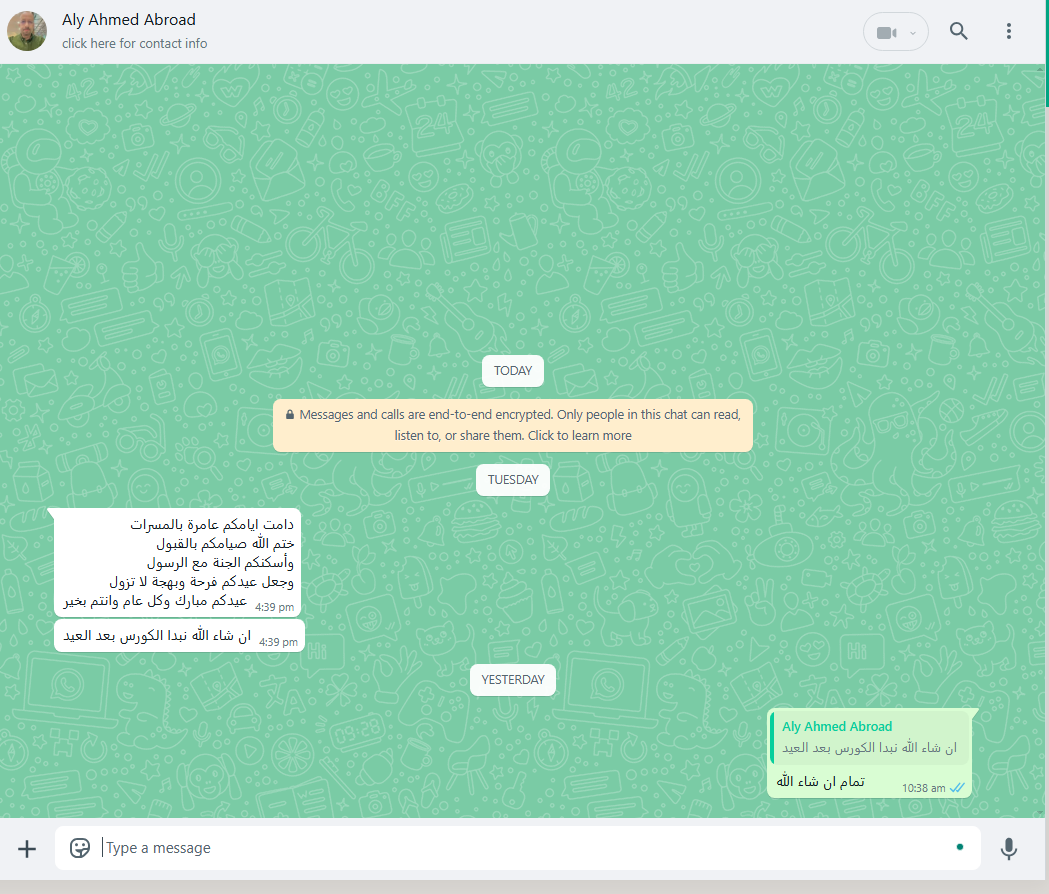Viewport: 1049px width, 894px height.
Task: Open the attach plus menu
Action: tap(27, 848)
